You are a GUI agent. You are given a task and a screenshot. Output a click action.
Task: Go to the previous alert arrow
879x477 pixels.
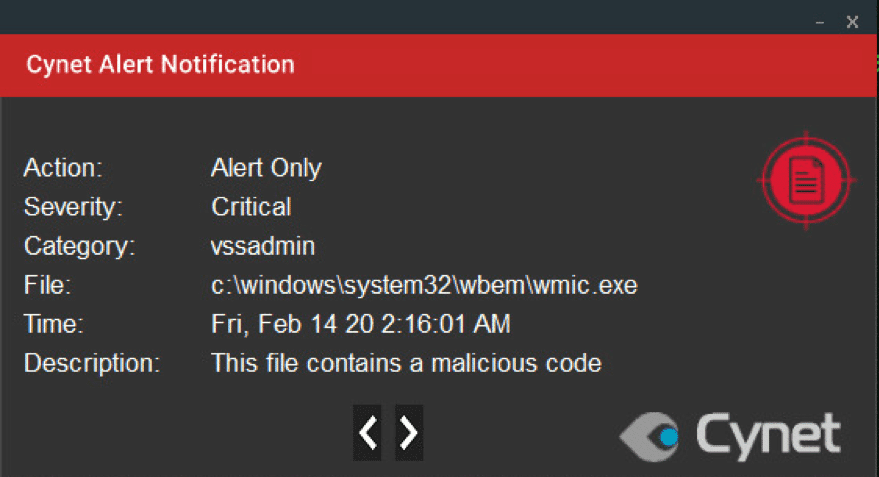[x=367, y=433]
